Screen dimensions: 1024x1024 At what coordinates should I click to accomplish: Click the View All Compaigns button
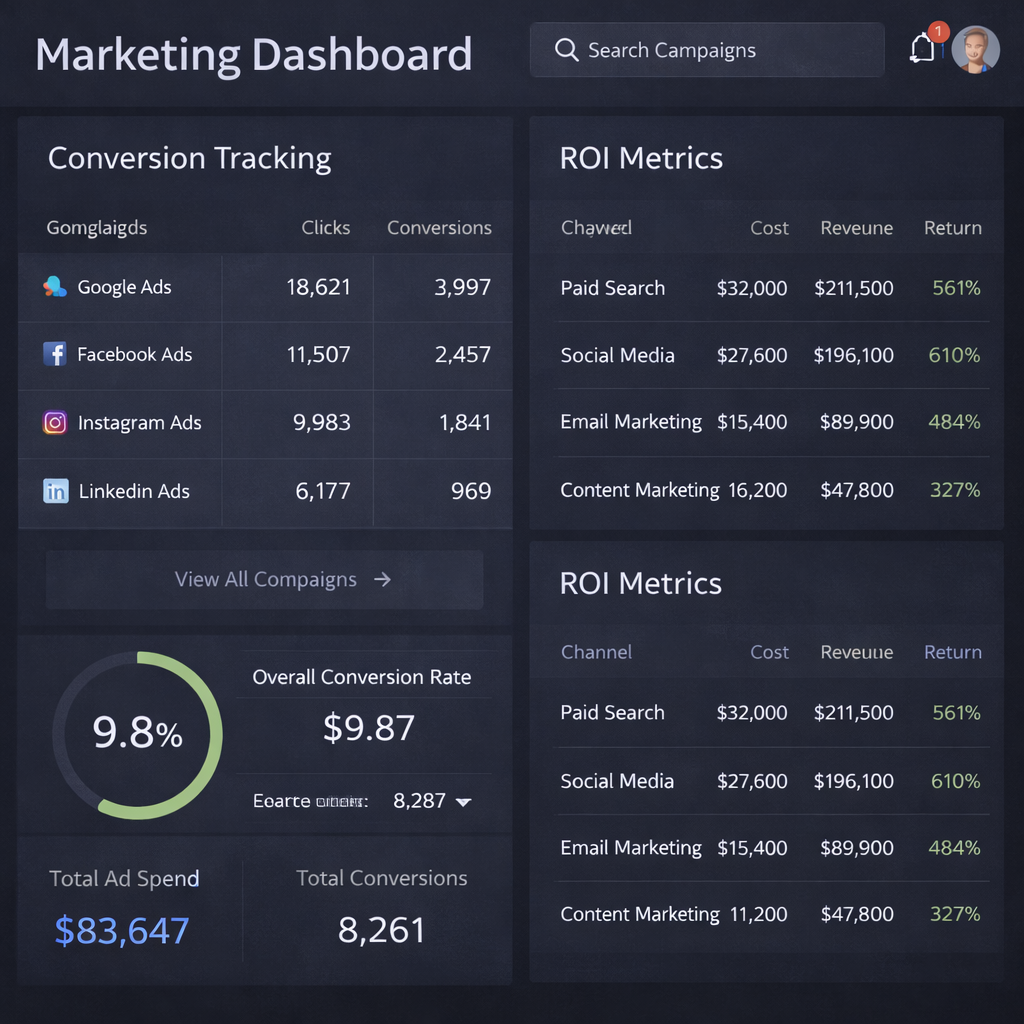(x=265, y=579)
